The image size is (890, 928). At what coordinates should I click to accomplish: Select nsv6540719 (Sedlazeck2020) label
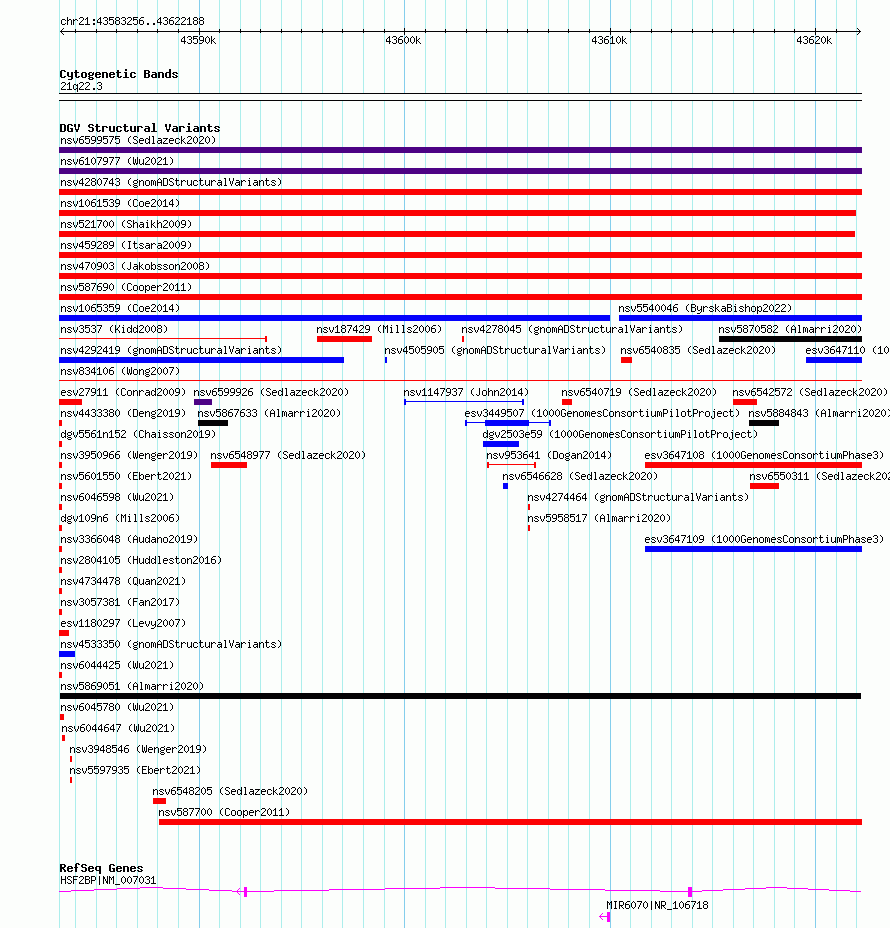point(639,392)
